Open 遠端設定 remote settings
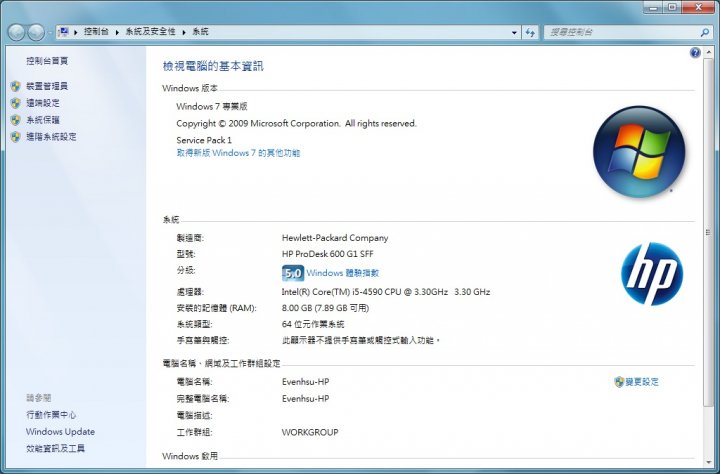The width and height of the screenshot is (720, 474). click(x=43, y=103)
